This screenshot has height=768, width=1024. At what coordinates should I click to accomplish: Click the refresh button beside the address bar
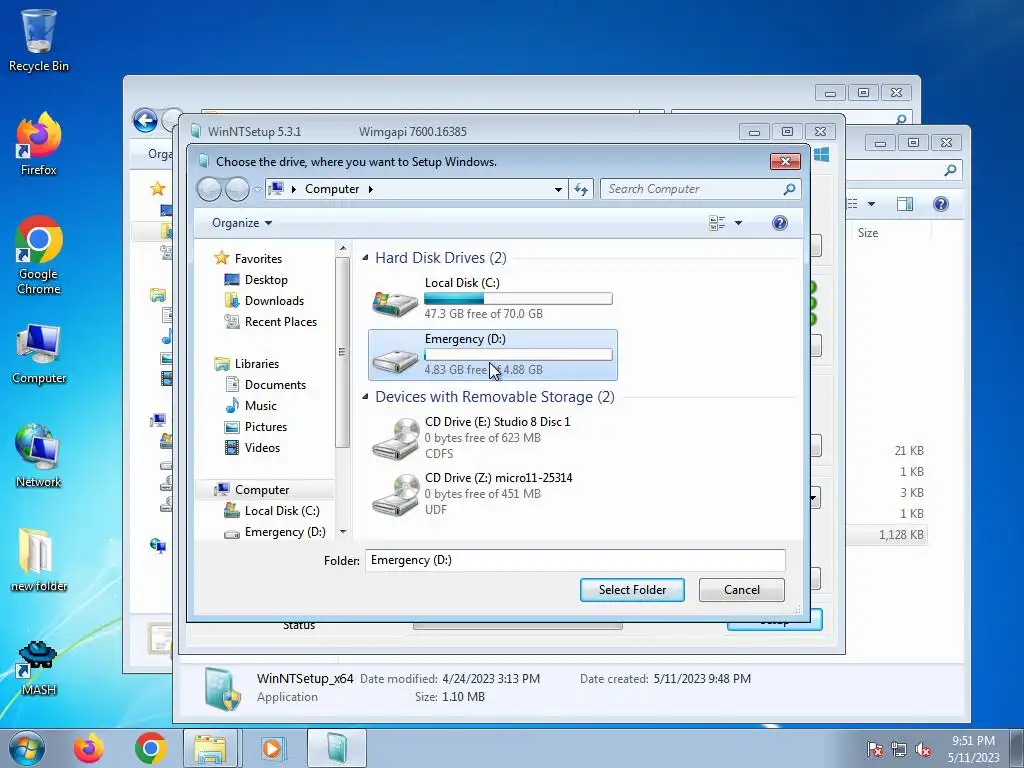(x=581, y=189)
